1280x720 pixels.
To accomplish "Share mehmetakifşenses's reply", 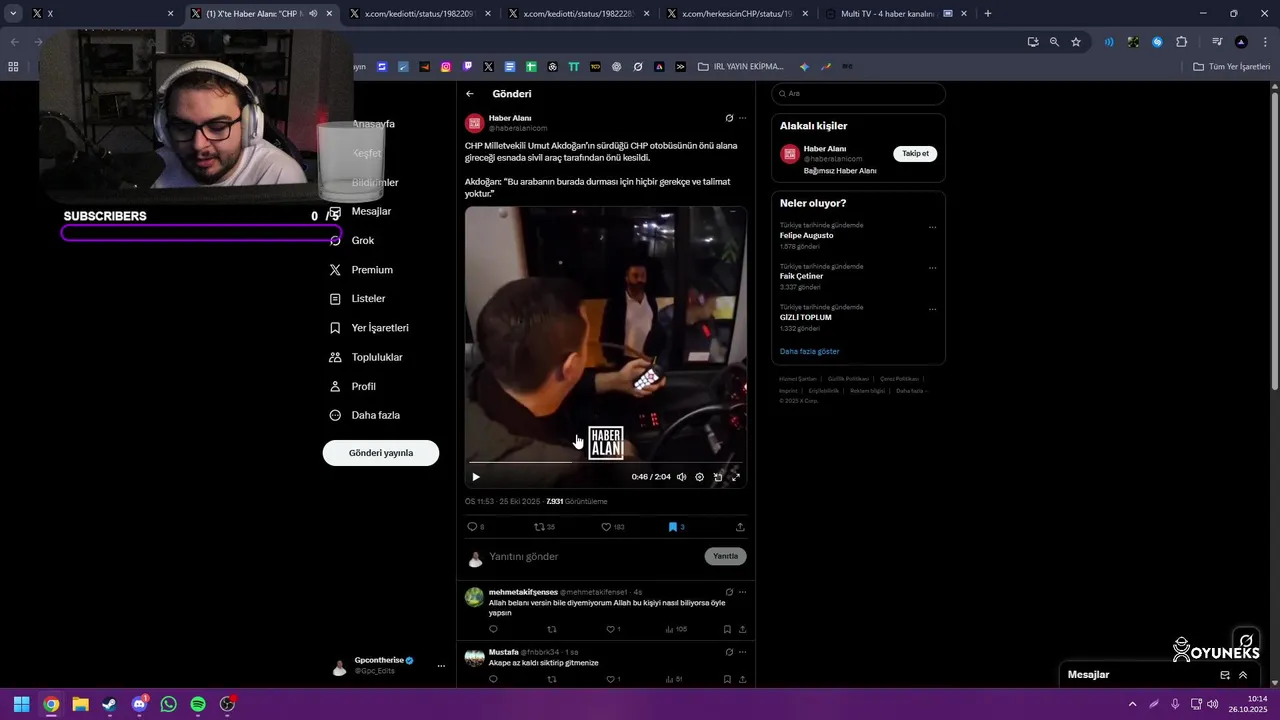I will [x=742, y=629].
